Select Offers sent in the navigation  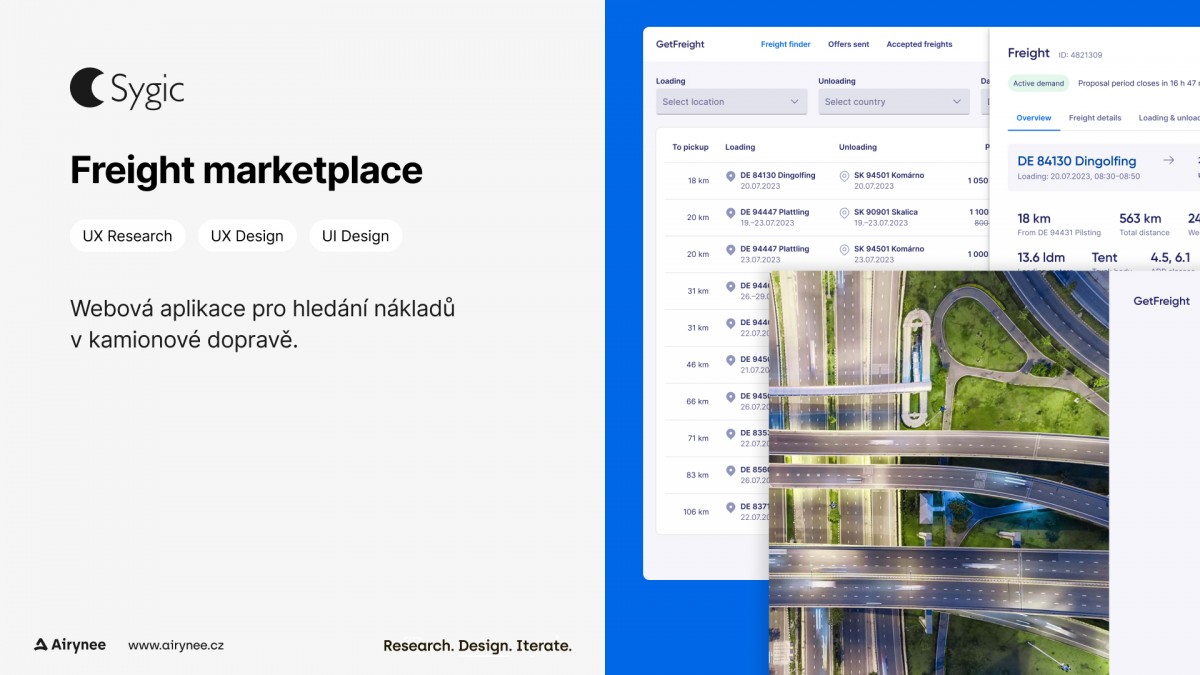point(848,44)
